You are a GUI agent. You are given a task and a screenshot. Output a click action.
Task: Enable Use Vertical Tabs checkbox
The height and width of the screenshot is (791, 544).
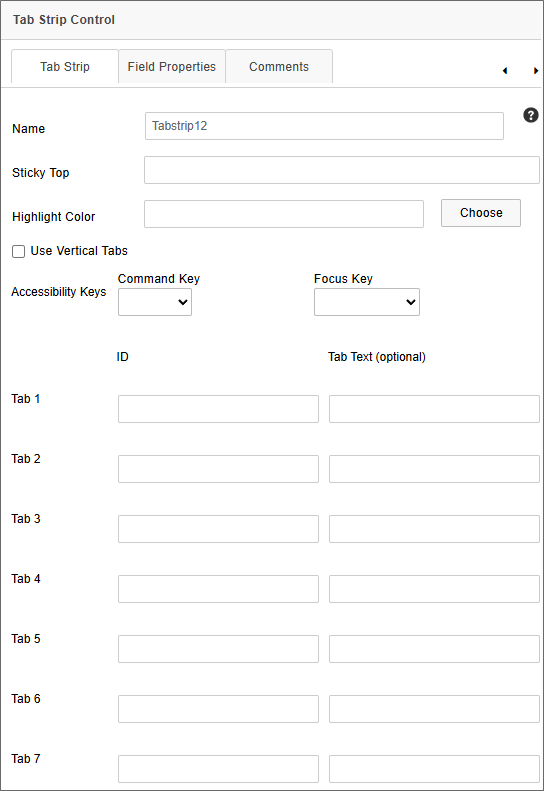click(19, 251)
